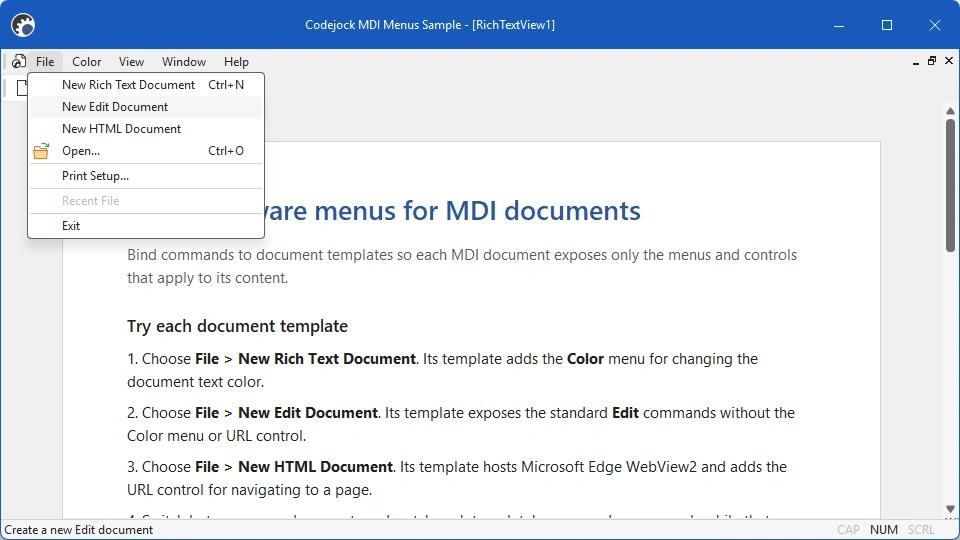Click the scrollbar down arrow
Image resolution: width=960 pixels, height=540 pixels.
point(950,509)
